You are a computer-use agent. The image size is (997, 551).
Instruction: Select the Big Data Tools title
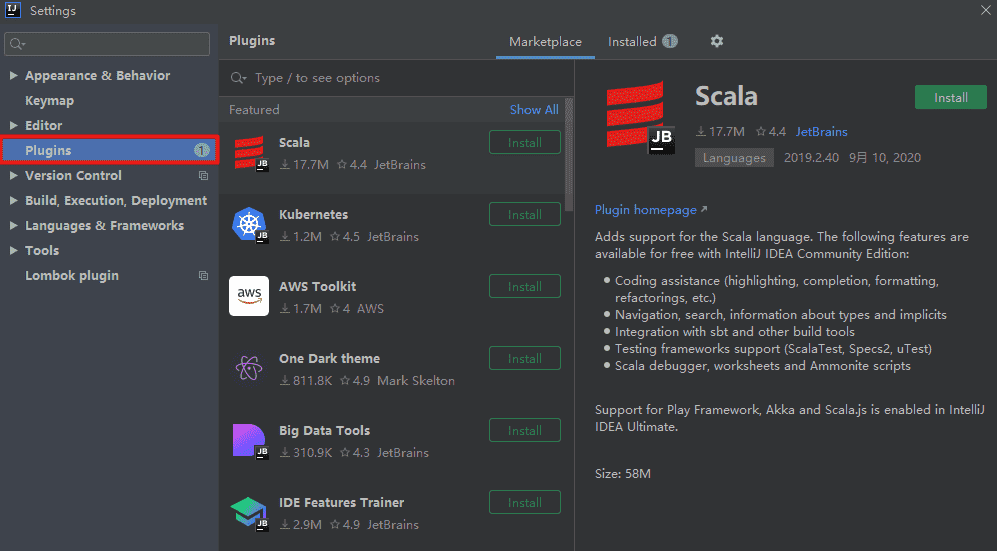324,430
